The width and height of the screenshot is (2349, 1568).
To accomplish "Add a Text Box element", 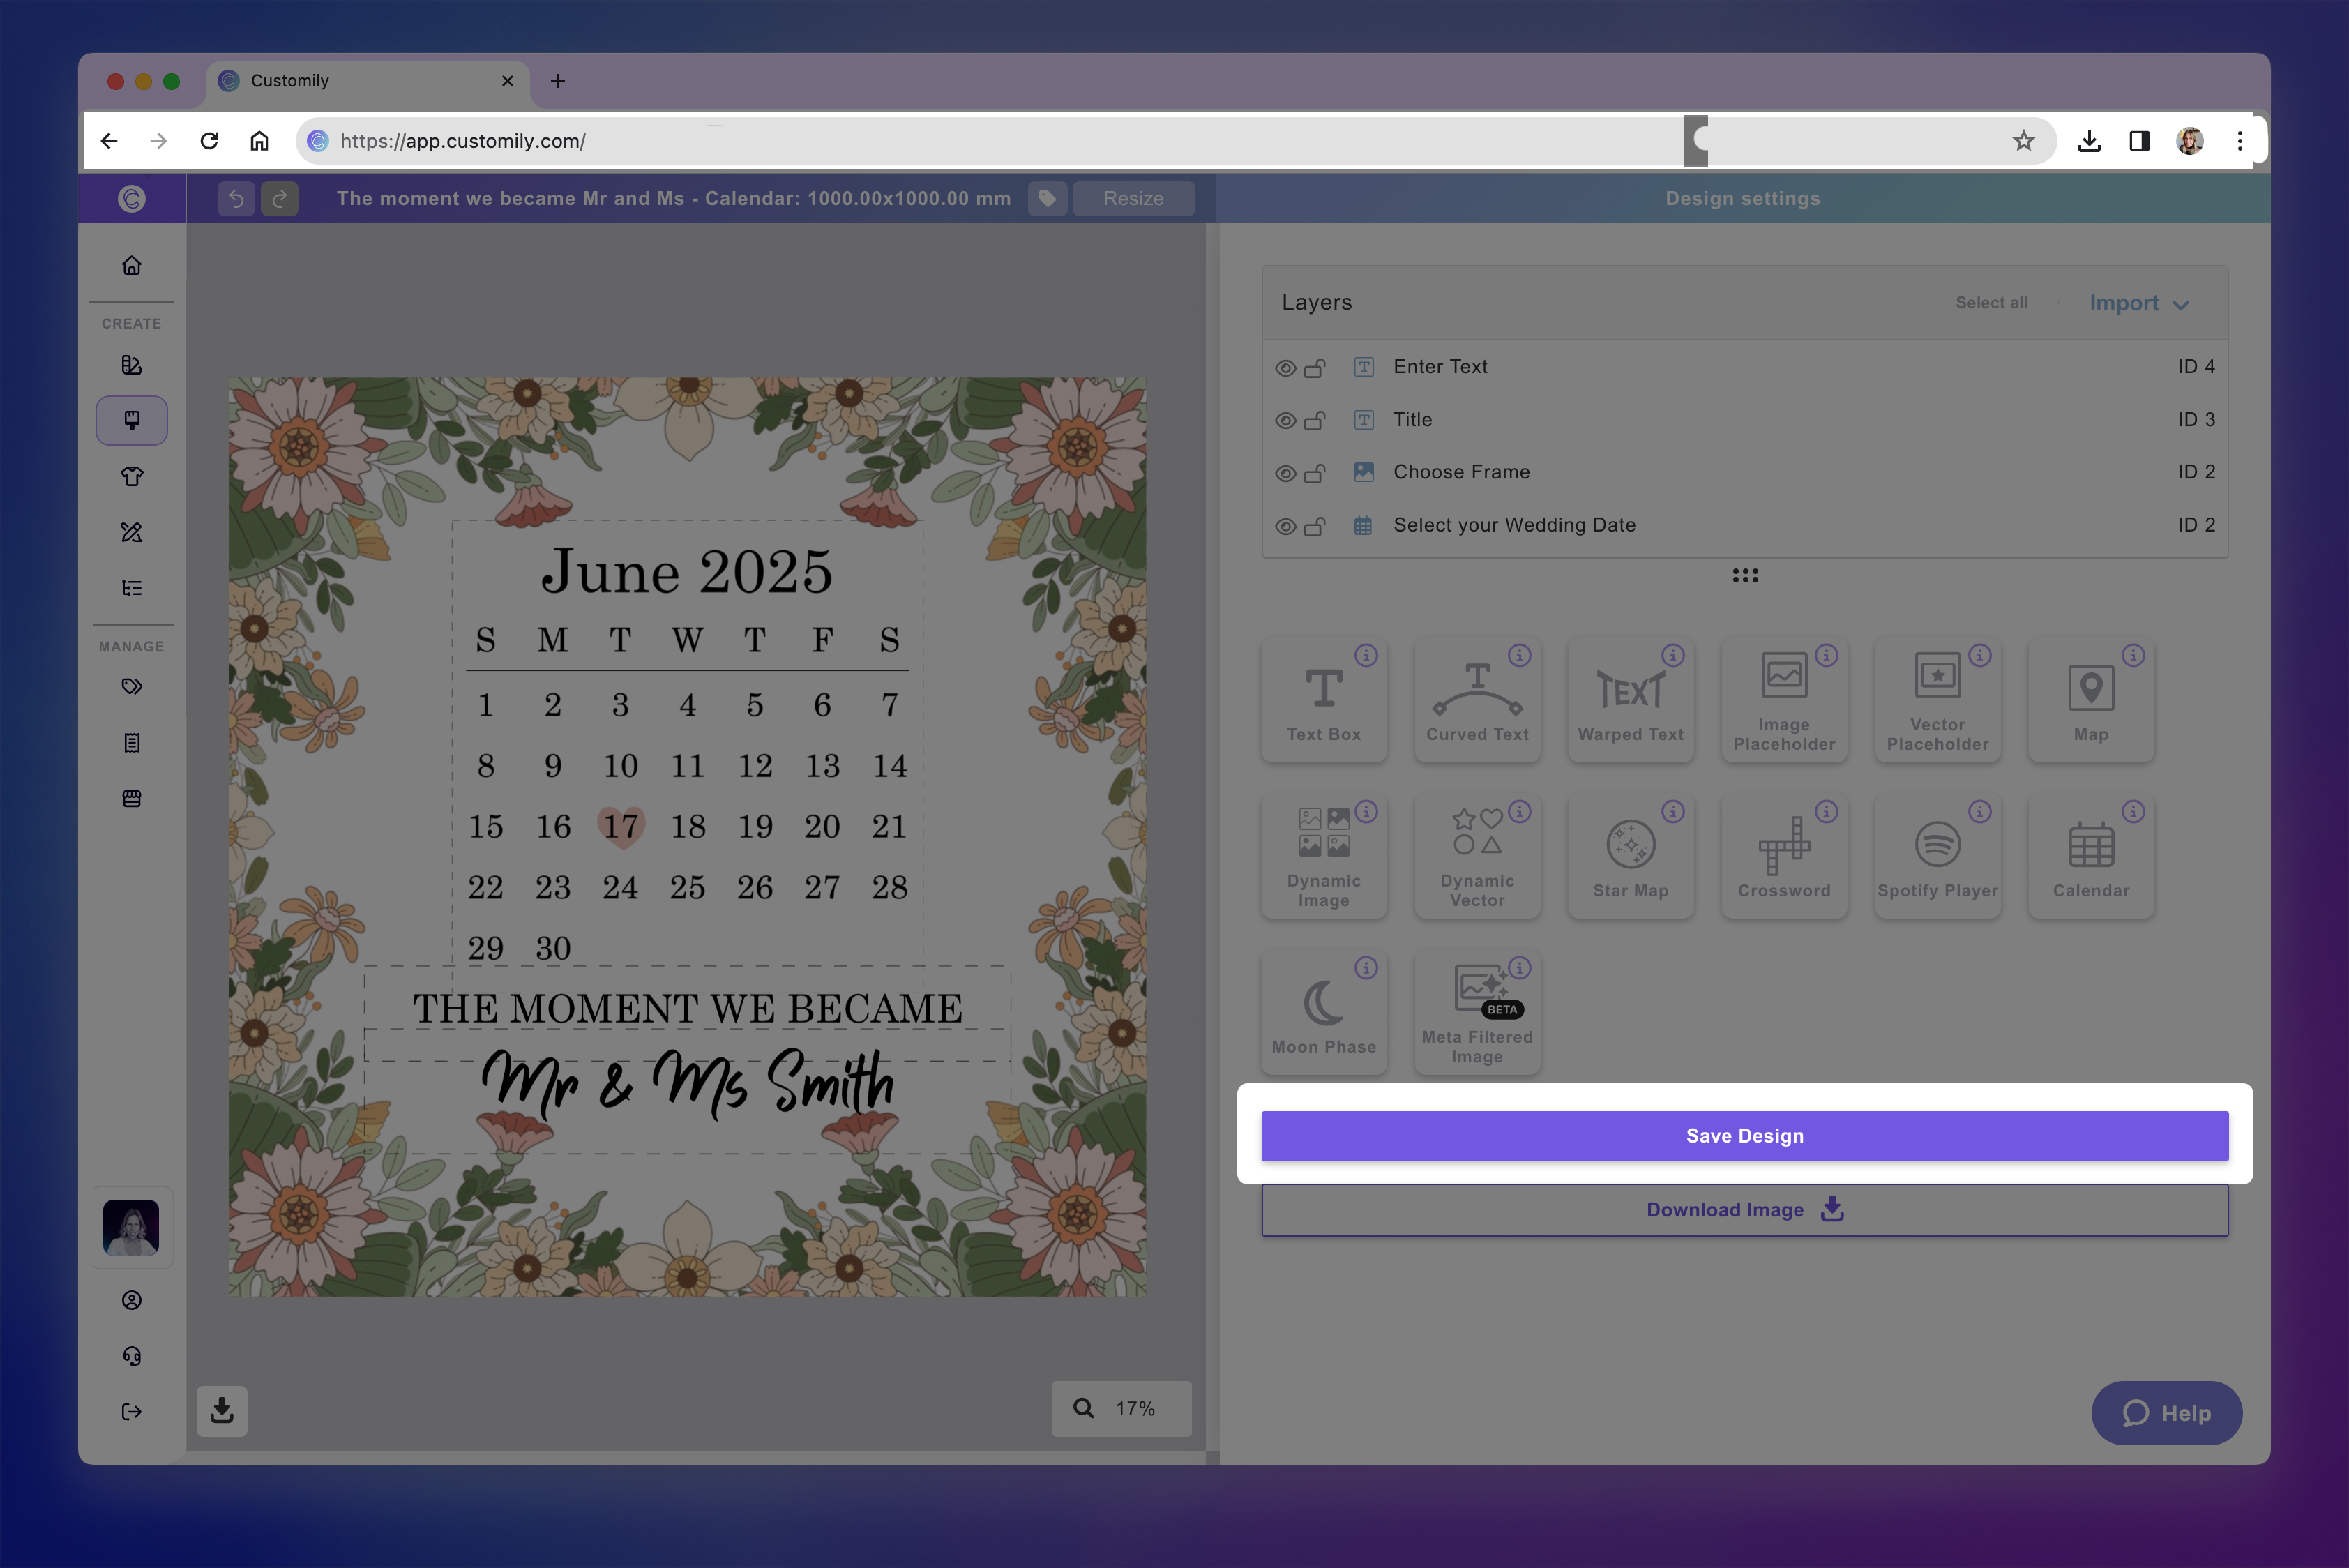I will (1324, 700).
